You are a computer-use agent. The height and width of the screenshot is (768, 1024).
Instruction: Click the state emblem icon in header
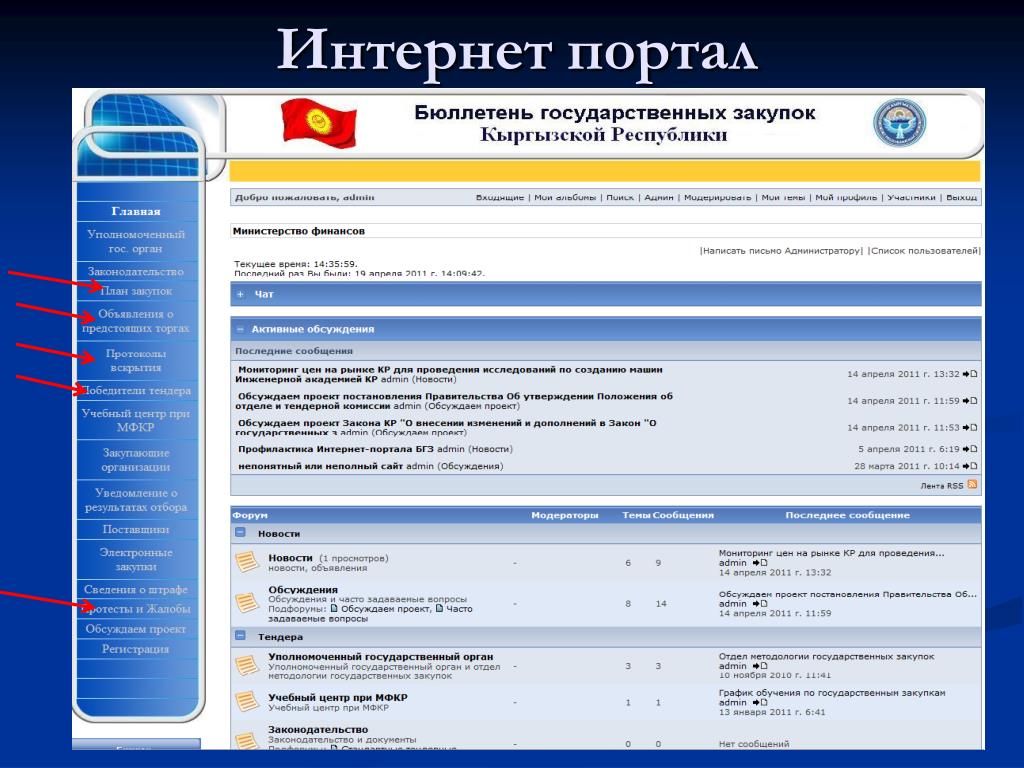899,123
